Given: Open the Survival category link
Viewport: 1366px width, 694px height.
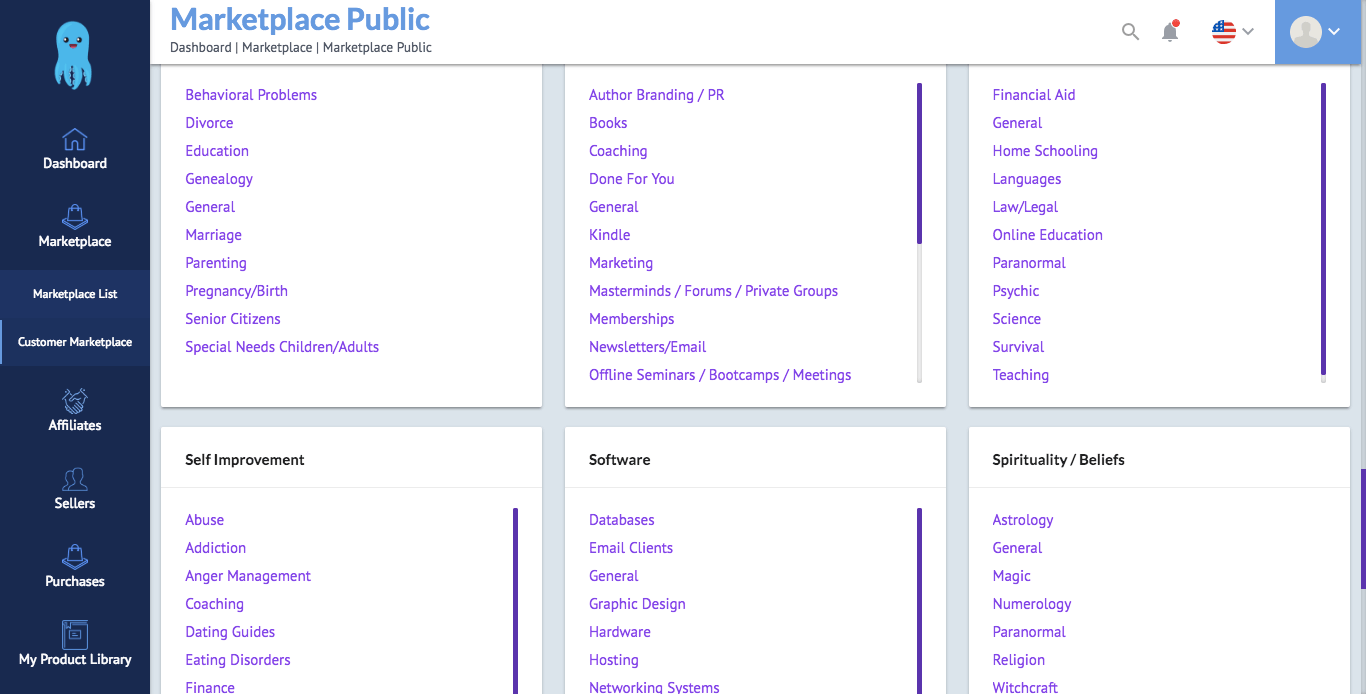Looking at the screenshot, I should [x=1018, y=347].
